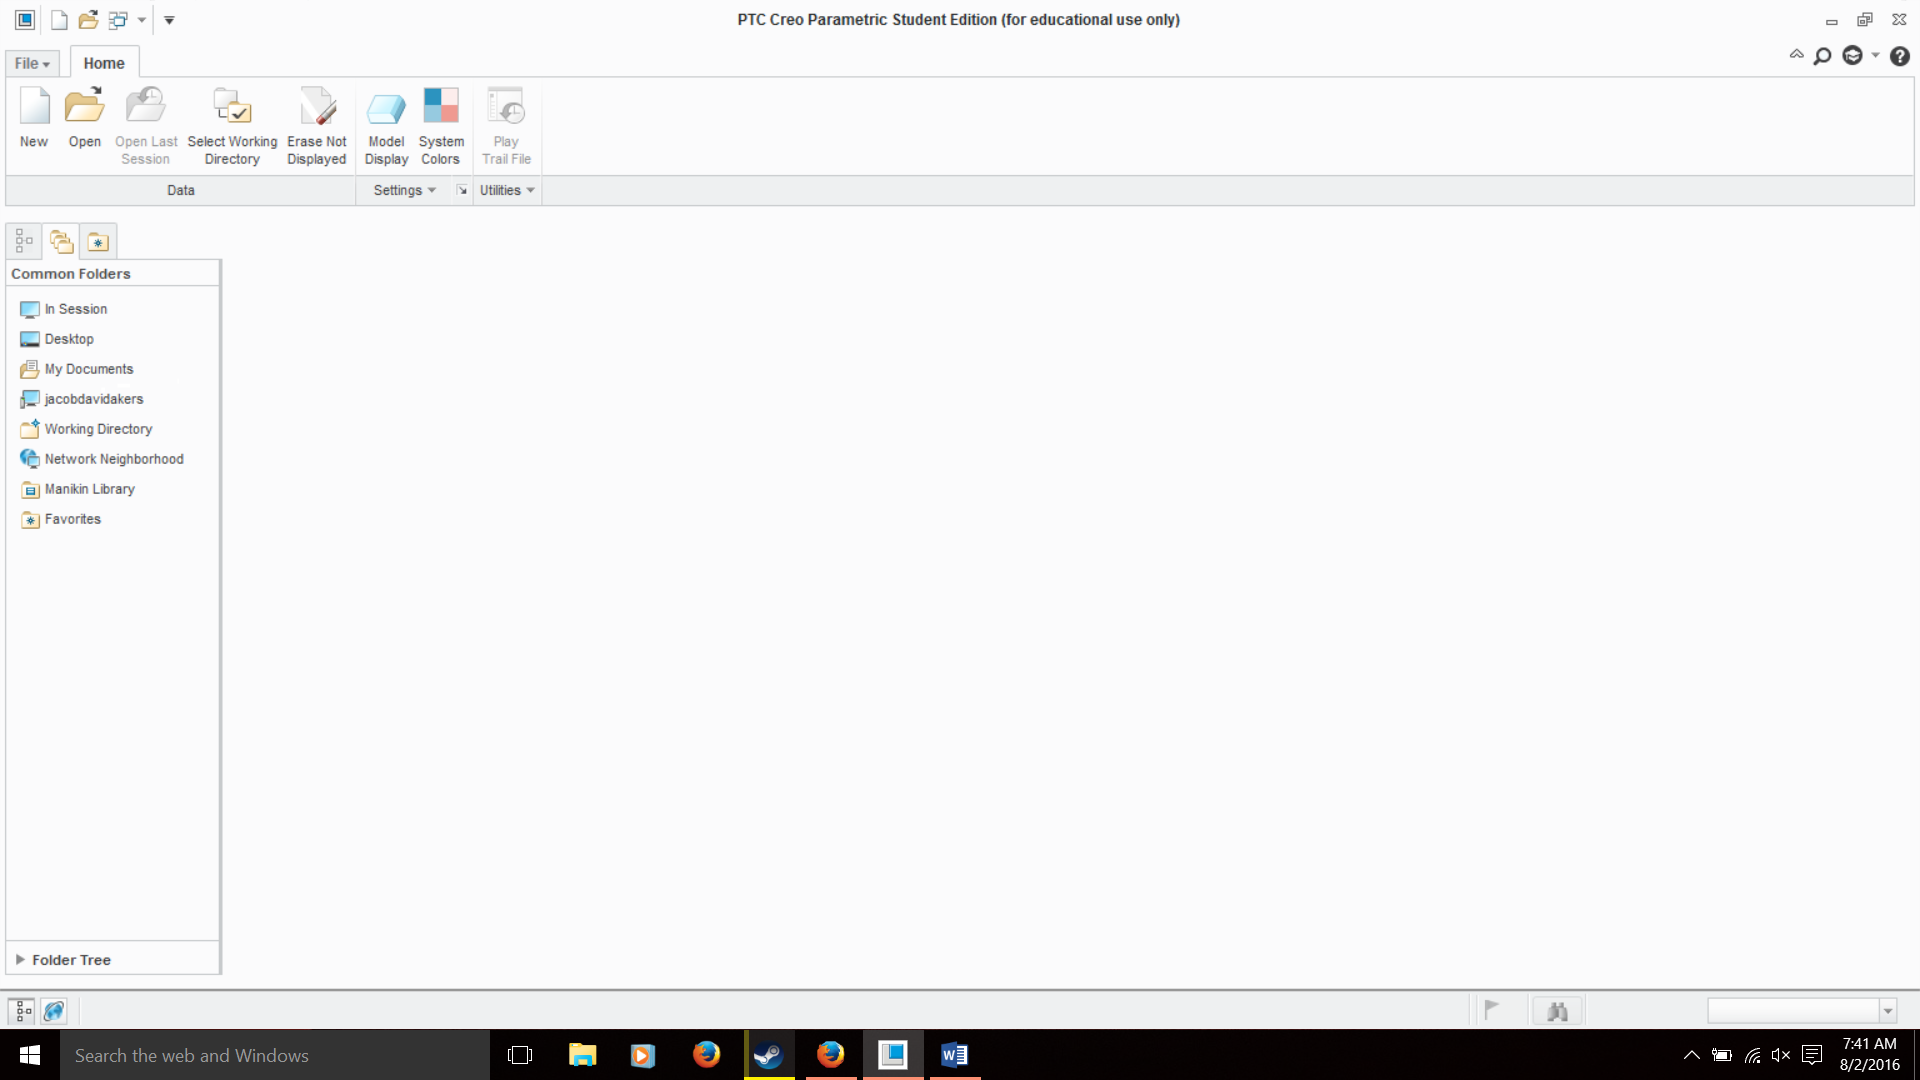Open the selection filter dropdown in status bar

point(1888,1011)
